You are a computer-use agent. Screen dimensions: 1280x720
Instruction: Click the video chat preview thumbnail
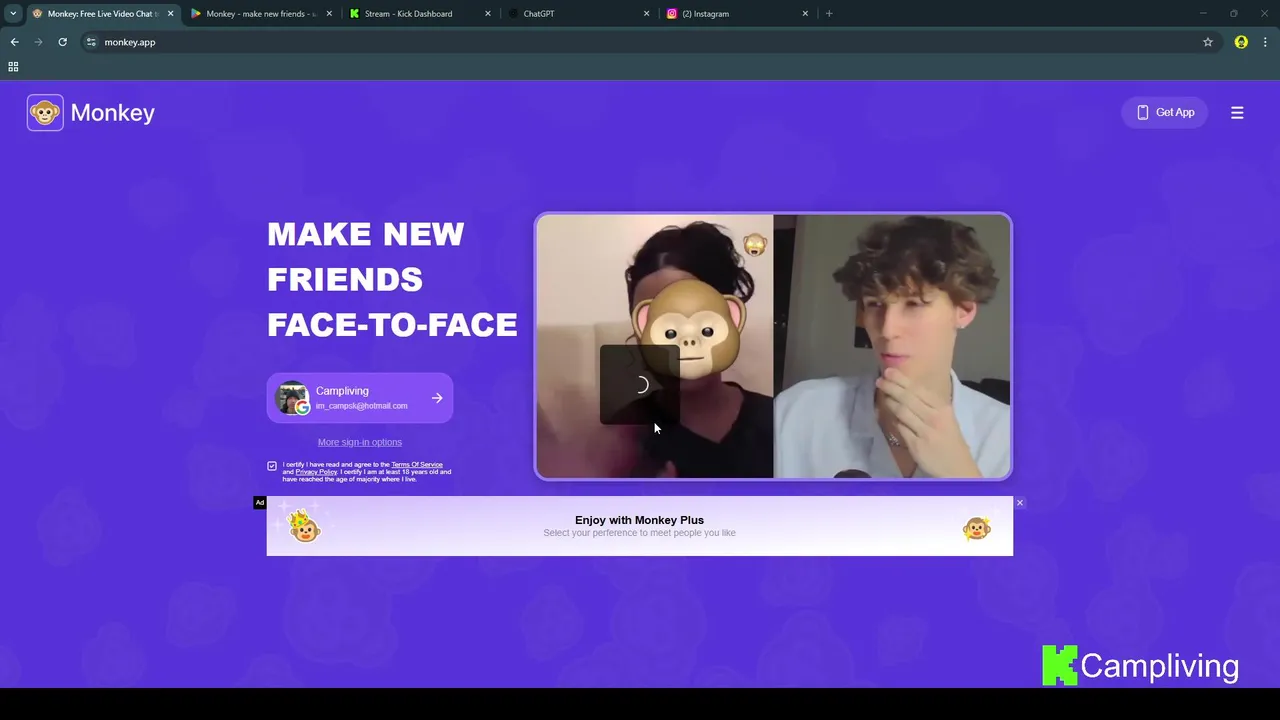pyautogui.click(x=773, y=347)
